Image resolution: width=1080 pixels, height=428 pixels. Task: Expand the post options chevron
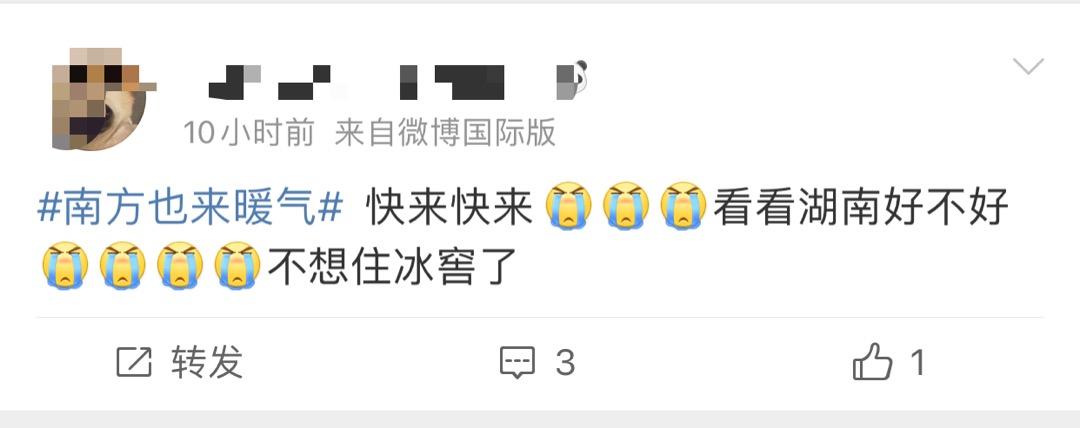1028,67
